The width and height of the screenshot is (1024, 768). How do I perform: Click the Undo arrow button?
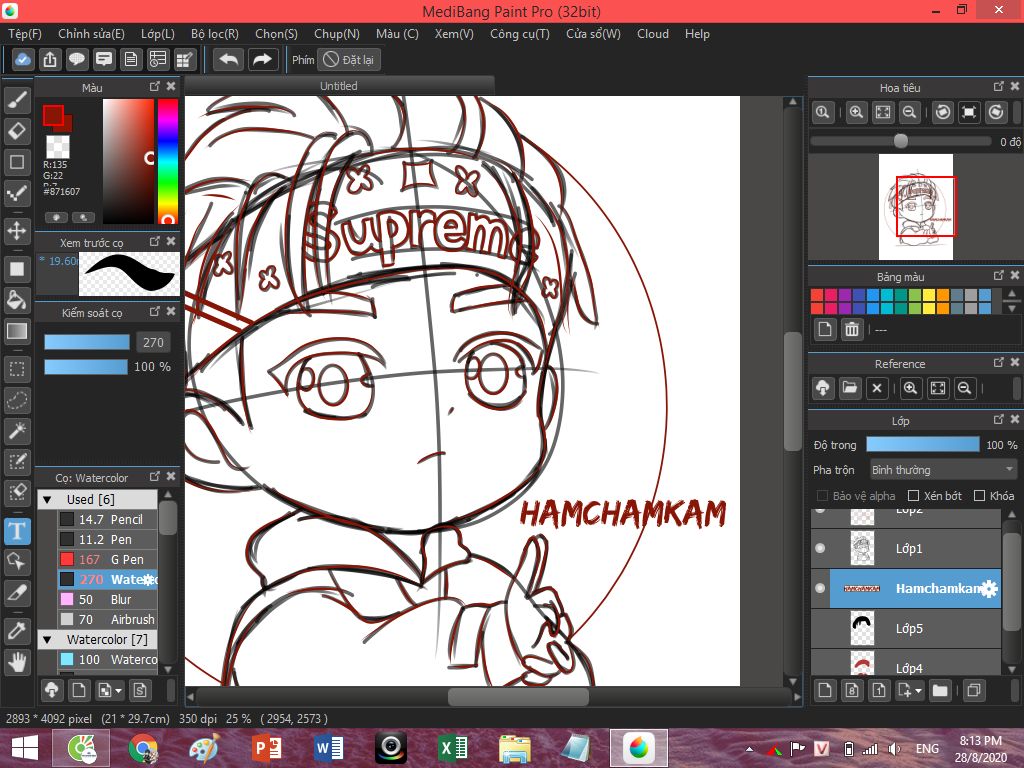(229, 59)
